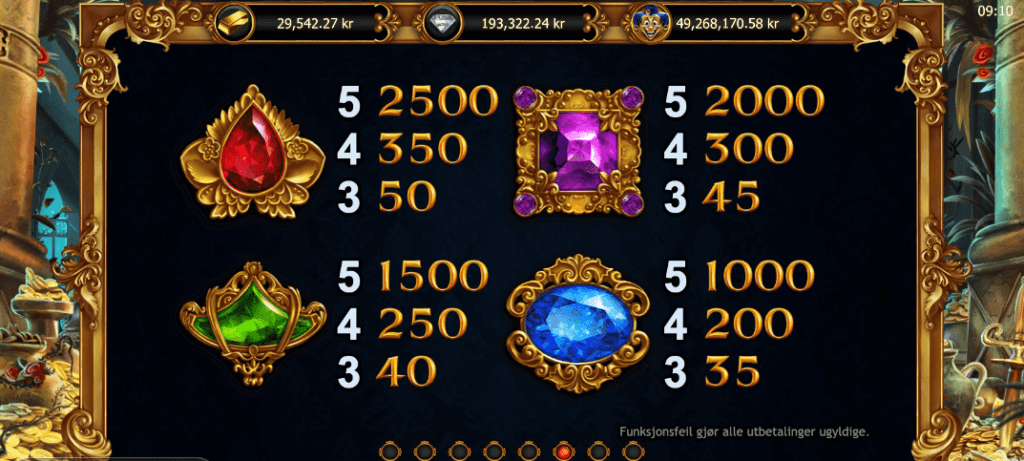The image size is (1024, 461).
Task: Go to third paytable page dot
Action: click(x=459, y=451)
